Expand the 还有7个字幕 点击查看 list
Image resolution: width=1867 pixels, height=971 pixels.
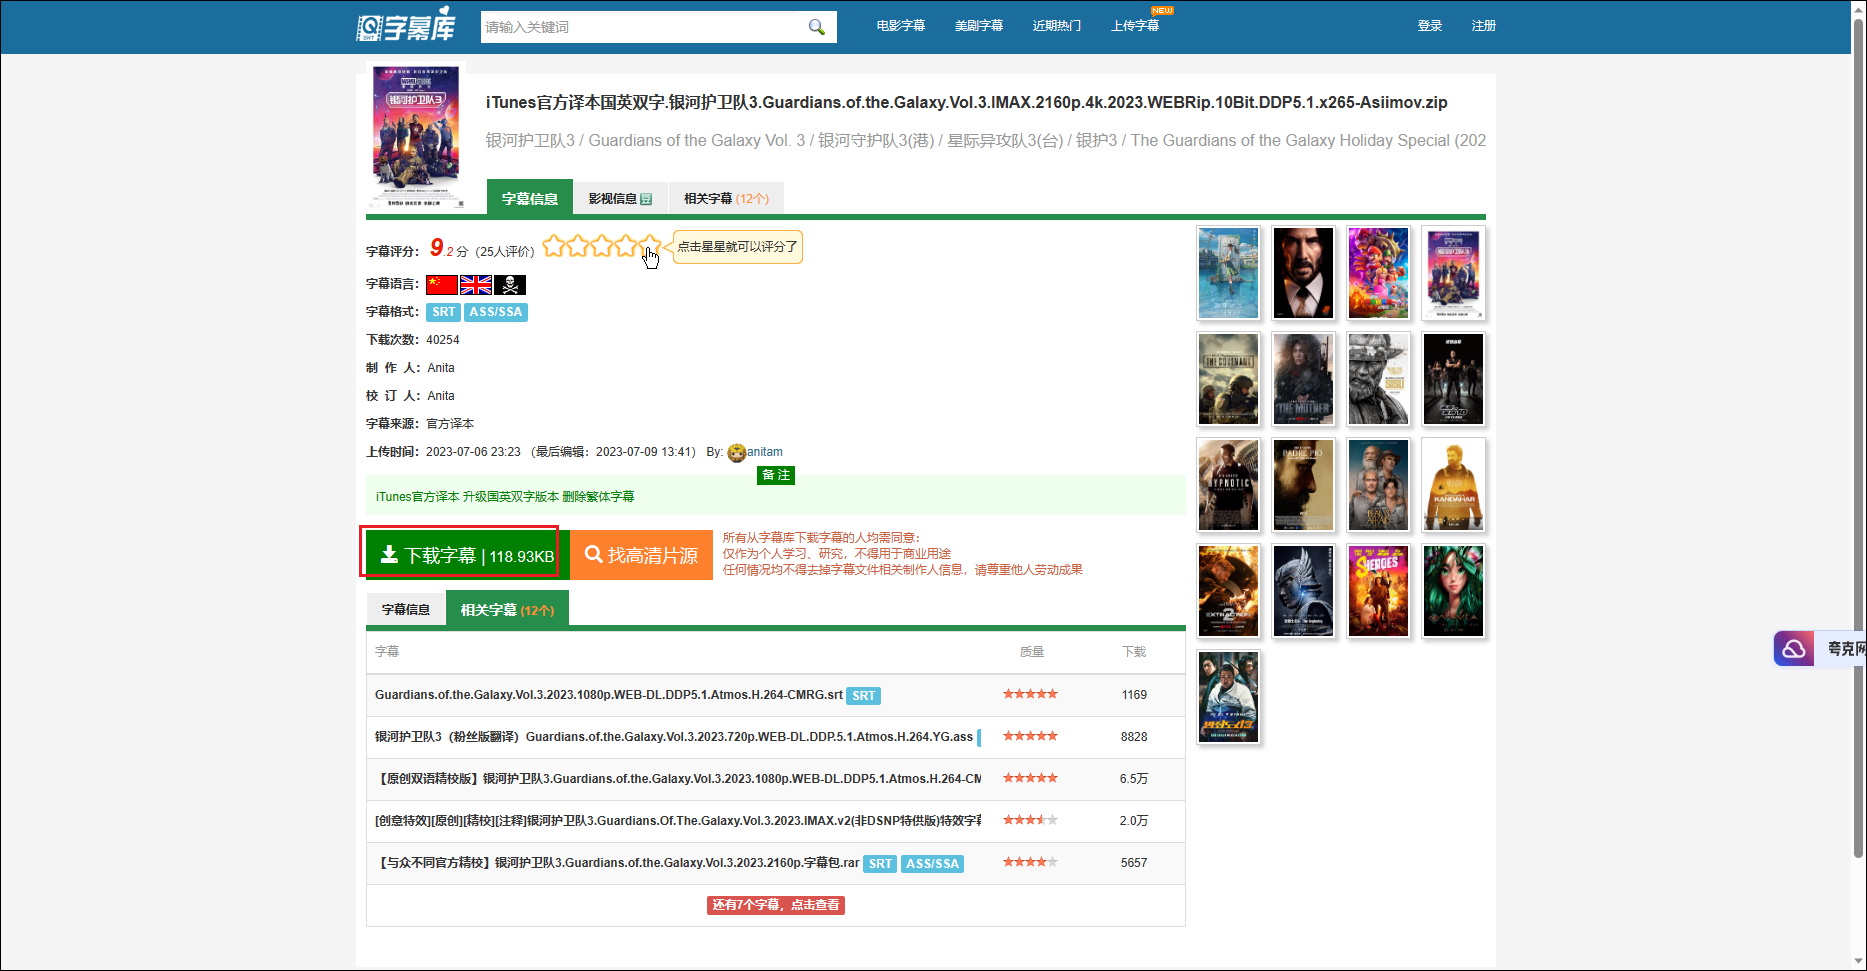click(x=775, y=905)
